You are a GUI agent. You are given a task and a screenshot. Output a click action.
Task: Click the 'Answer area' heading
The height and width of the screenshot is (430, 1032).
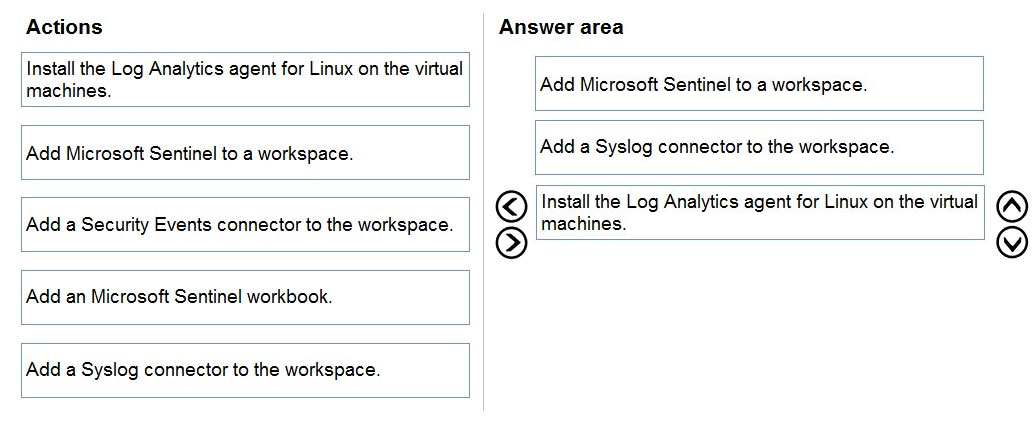(561, 27)
